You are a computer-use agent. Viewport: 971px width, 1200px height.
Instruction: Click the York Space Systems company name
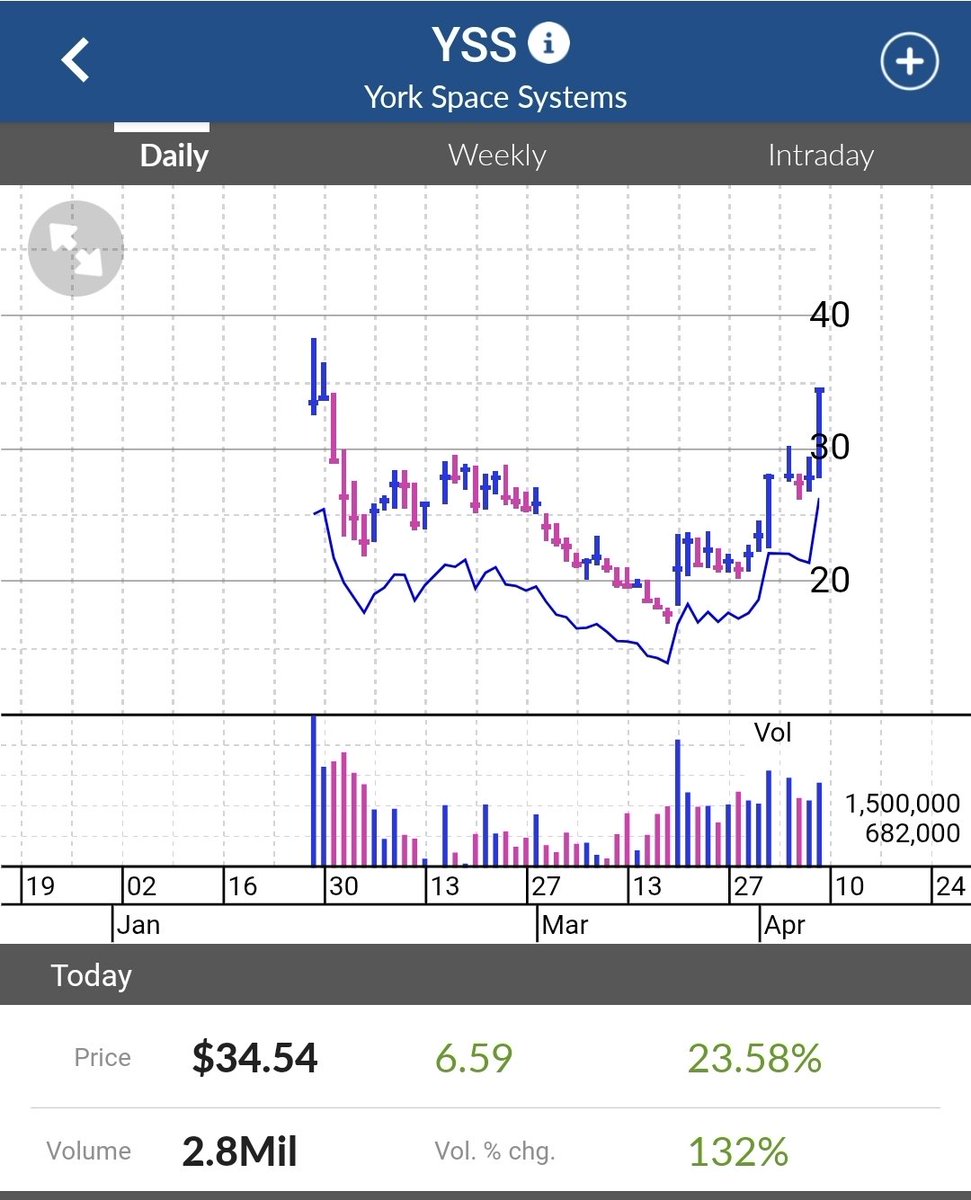495,97
